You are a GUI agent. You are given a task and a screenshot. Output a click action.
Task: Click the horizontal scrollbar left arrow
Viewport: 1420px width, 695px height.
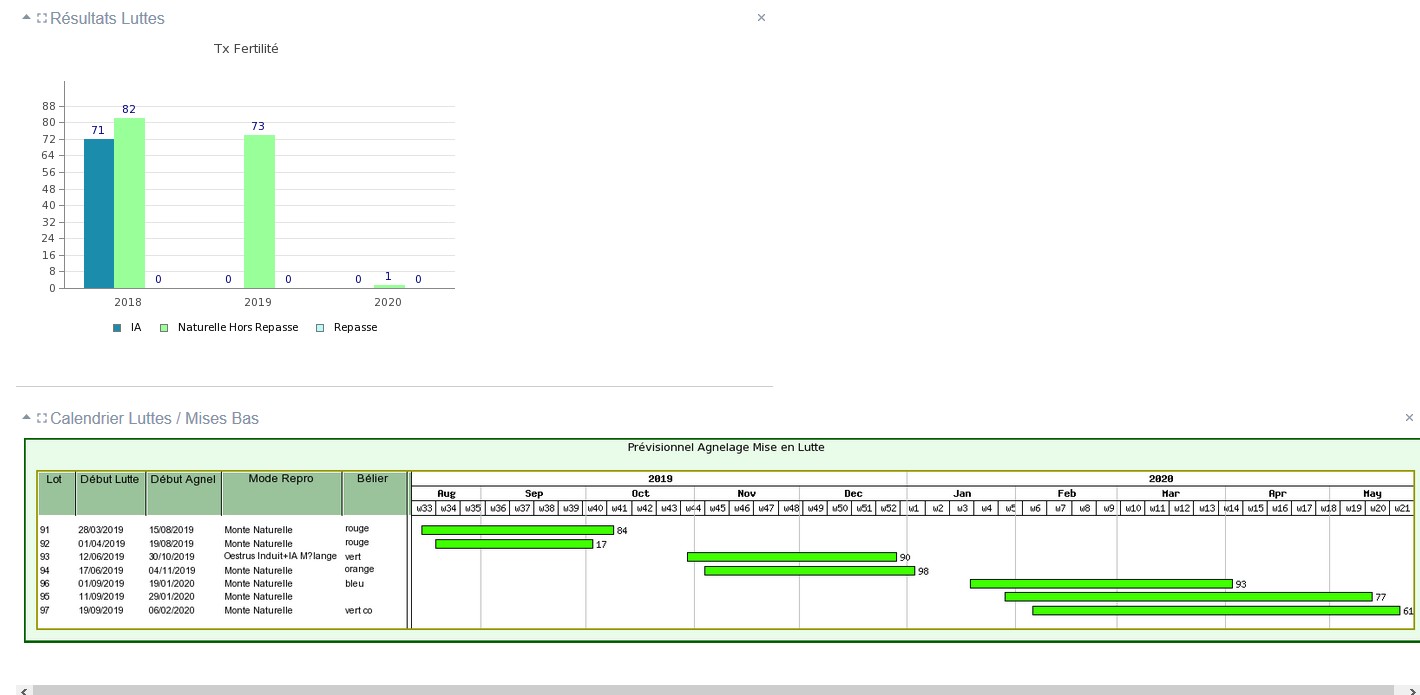click(x=25, y=690)
